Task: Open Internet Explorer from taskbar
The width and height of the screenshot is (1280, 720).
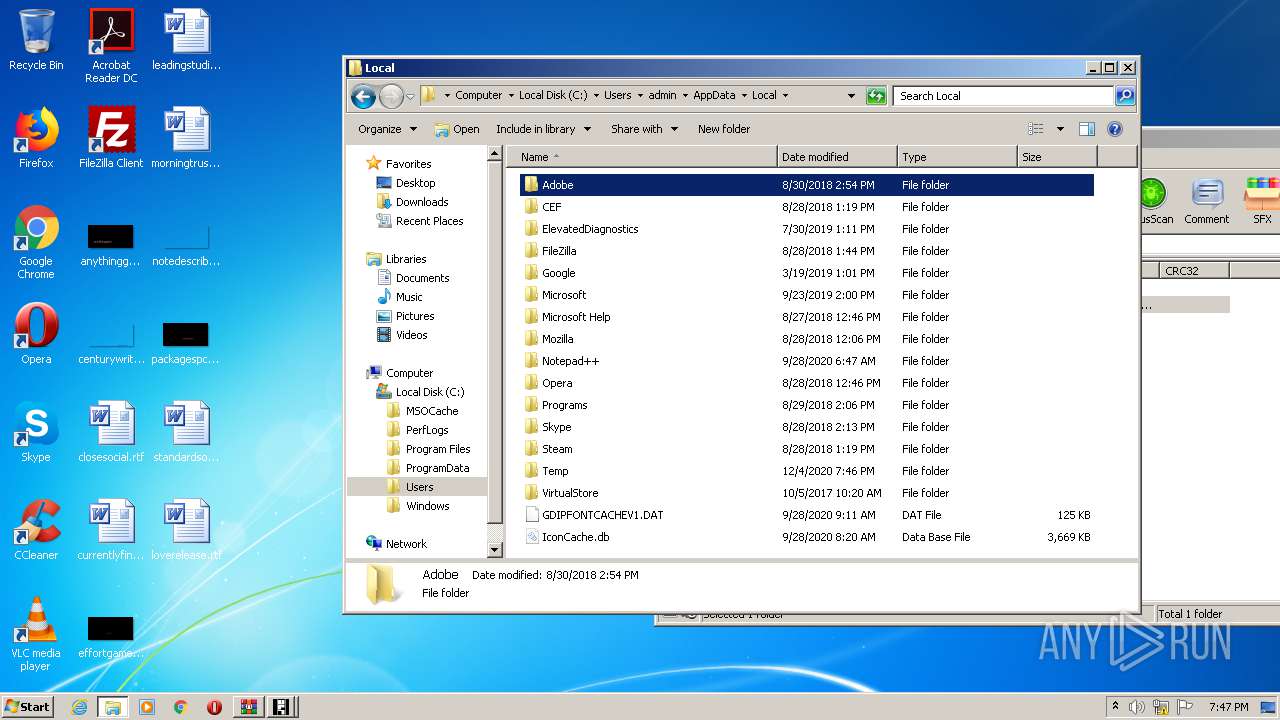Action: [x=79, y=707]
